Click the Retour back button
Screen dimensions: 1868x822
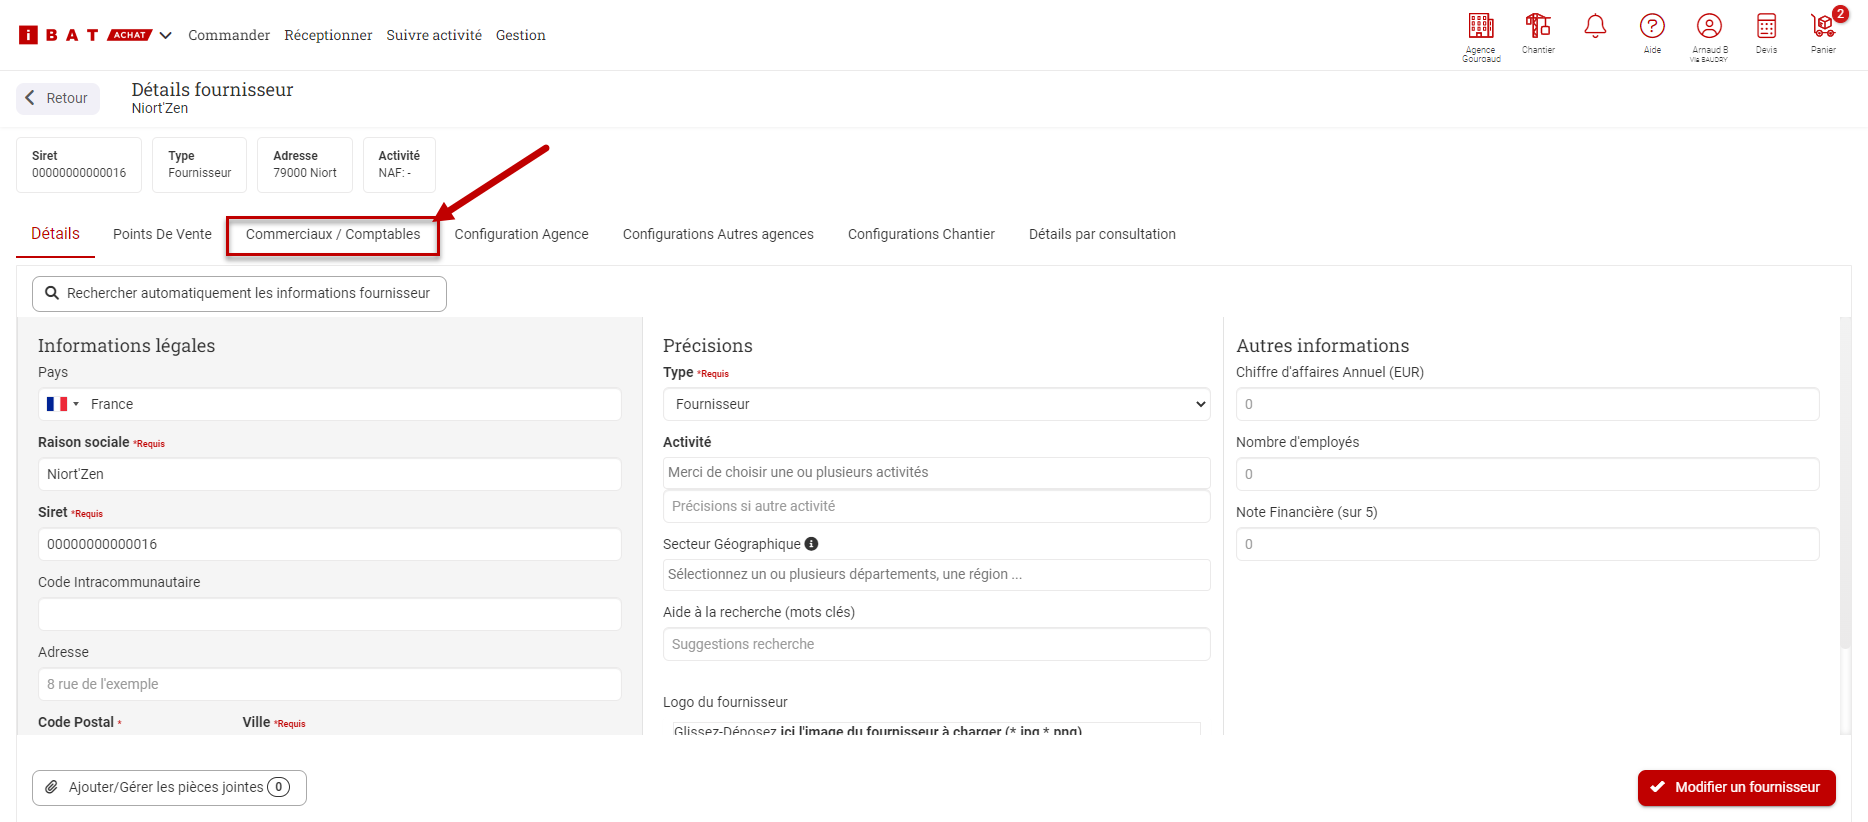point(58,98)
